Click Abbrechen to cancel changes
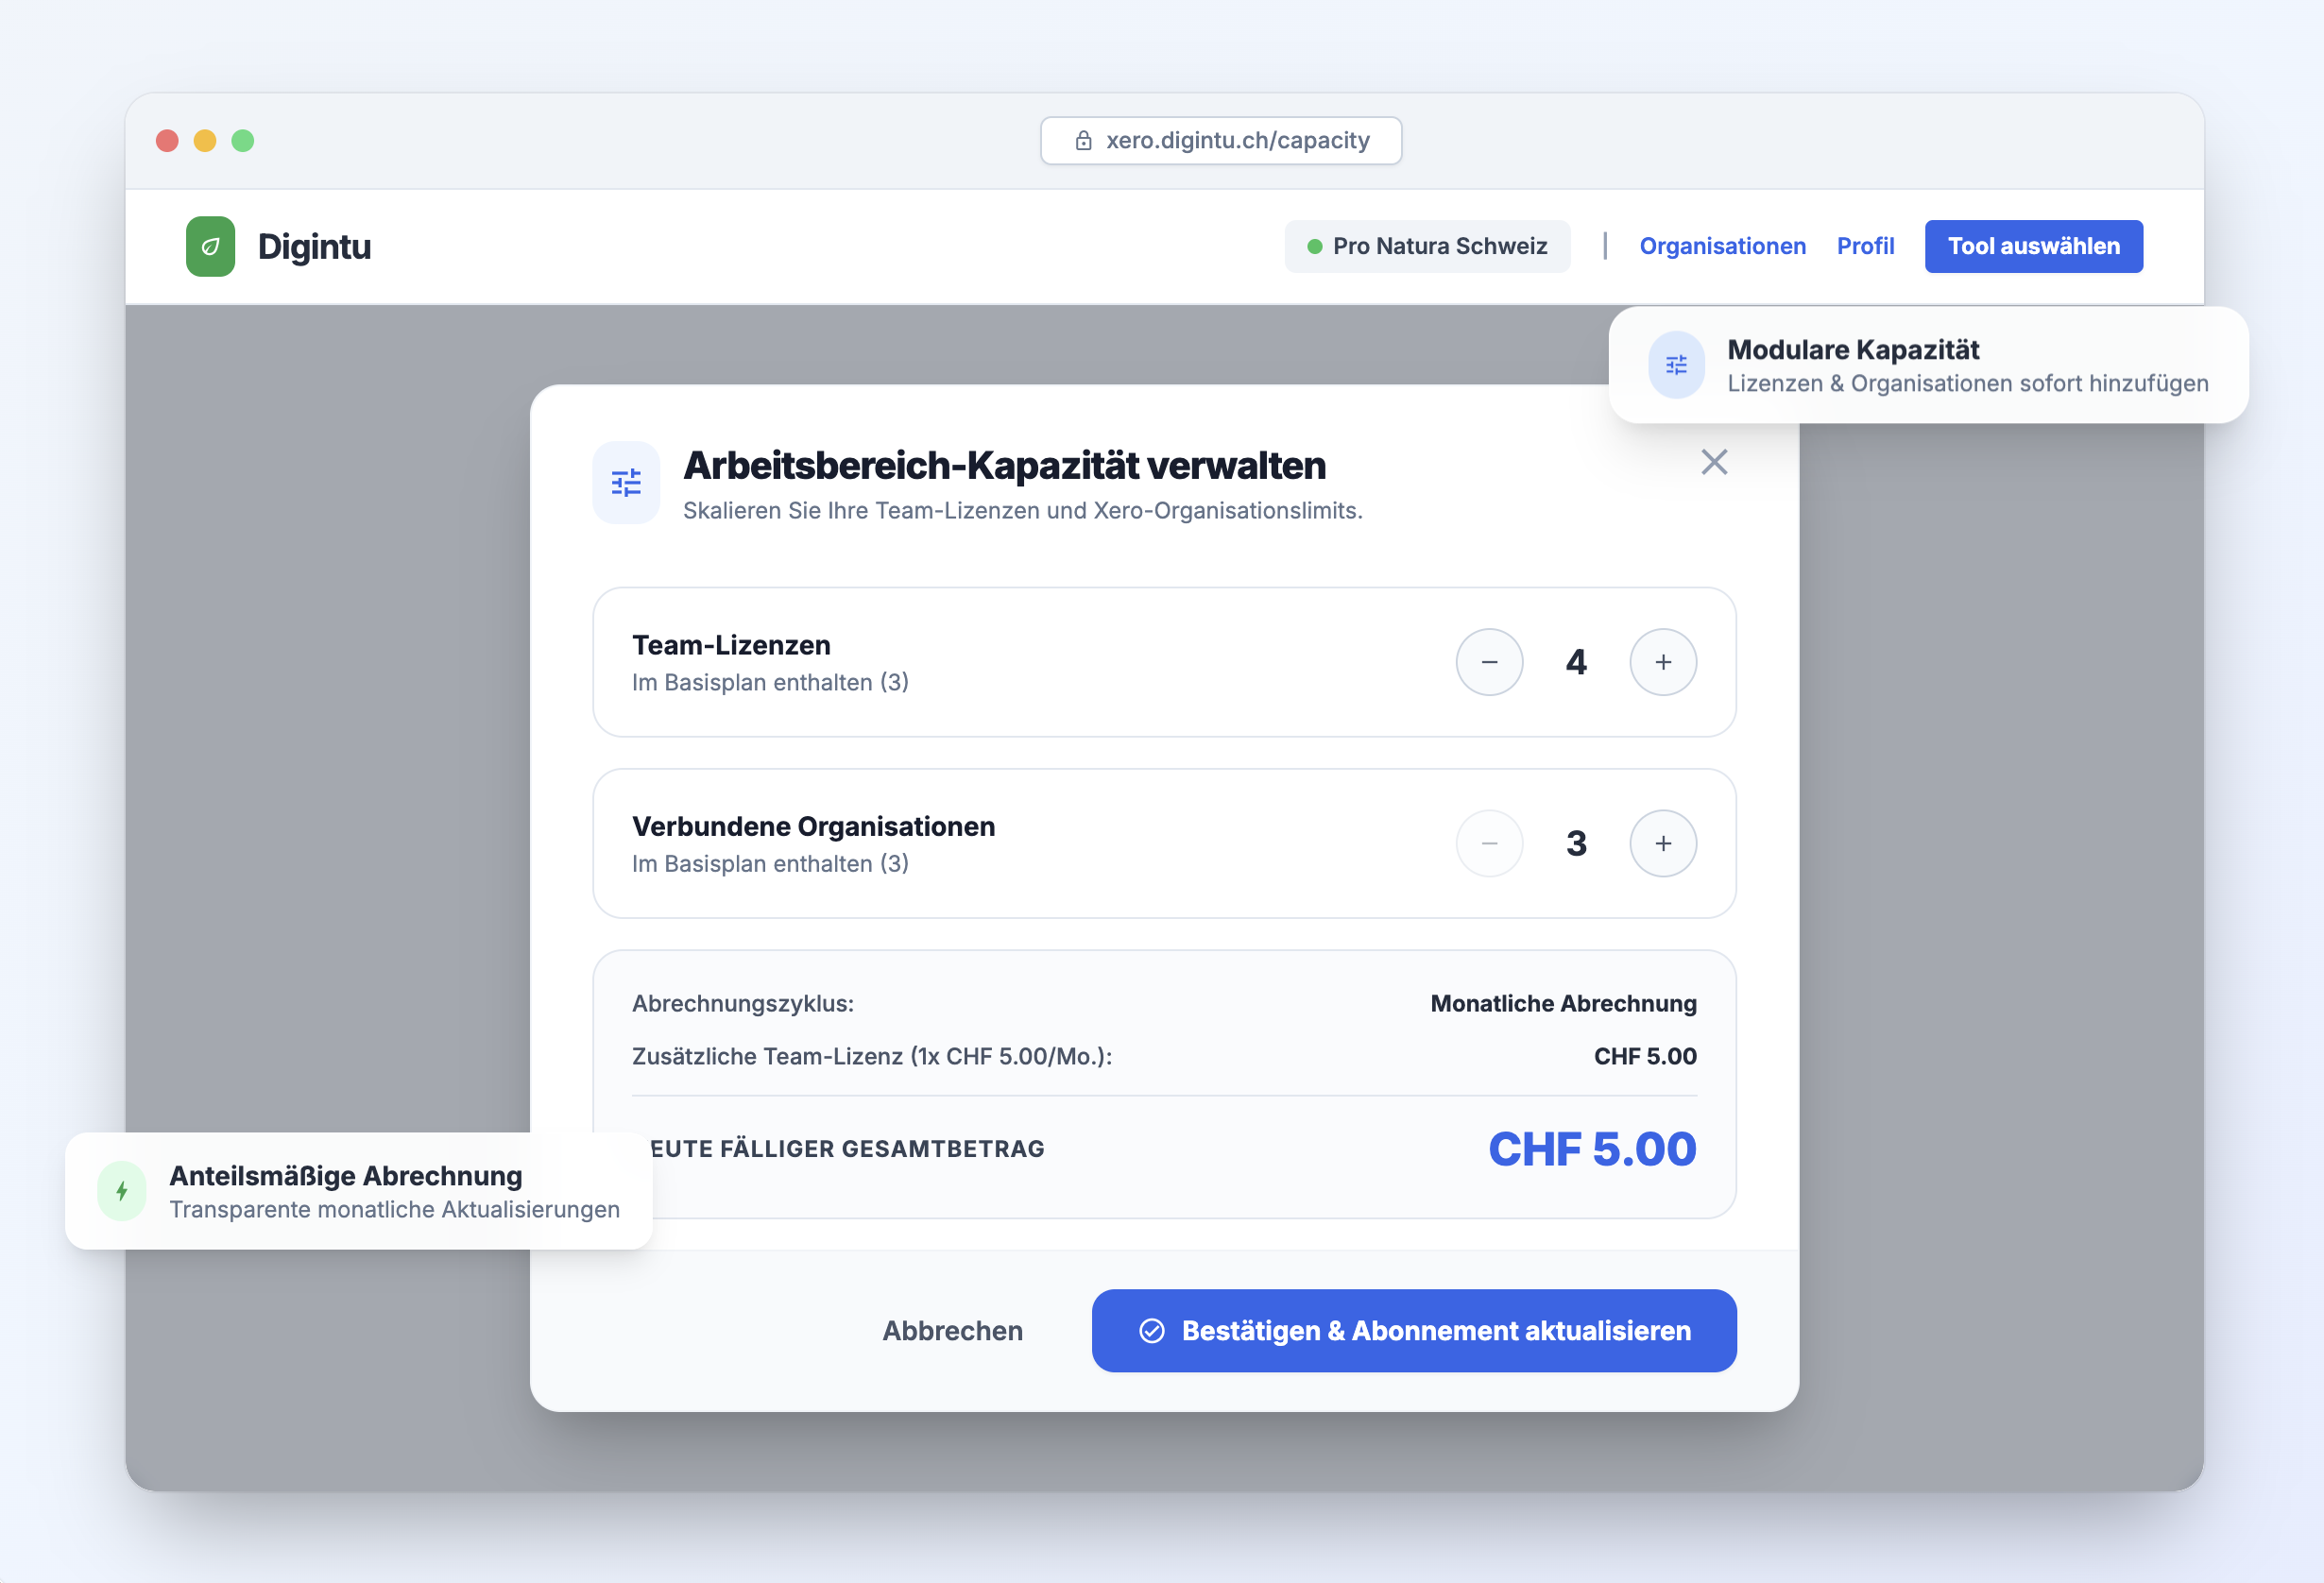 click(x=952, y=1330)
